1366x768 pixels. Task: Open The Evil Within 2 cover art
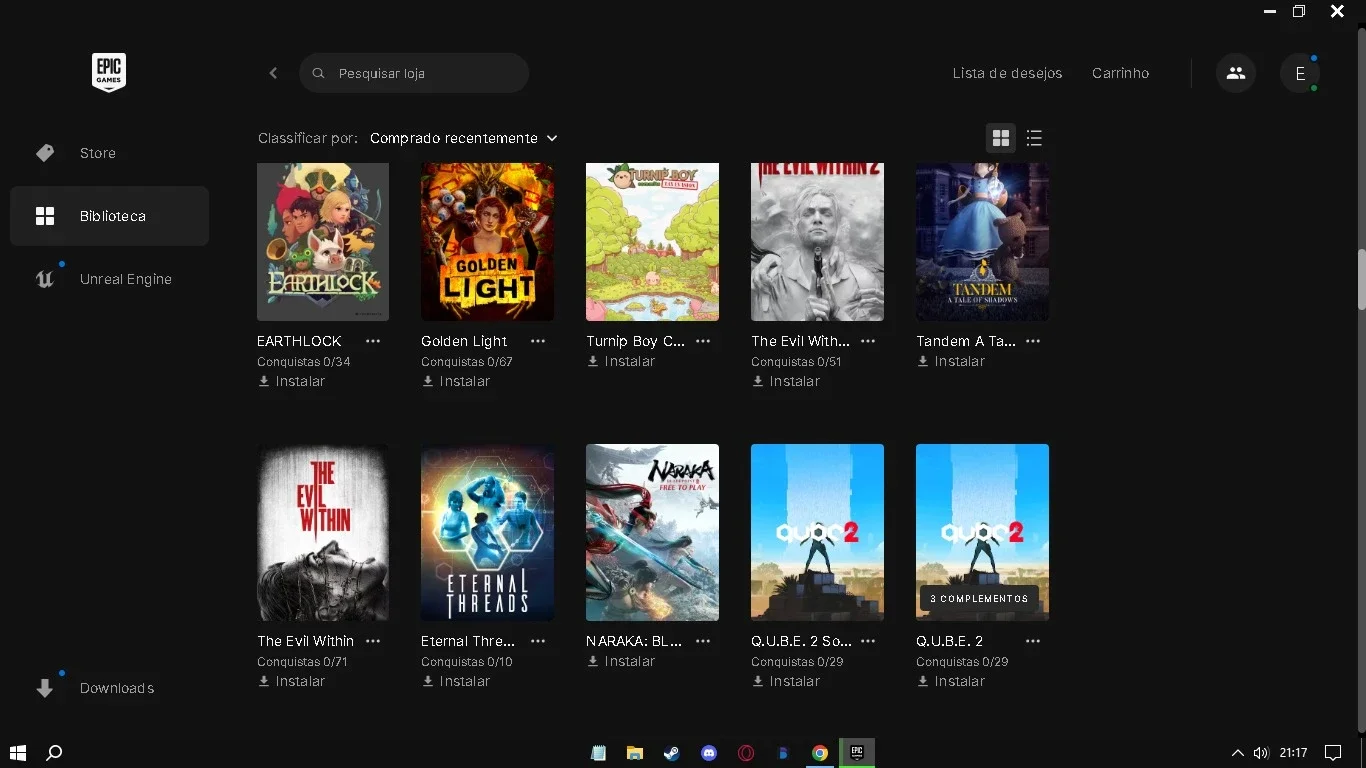pos(817,242)
